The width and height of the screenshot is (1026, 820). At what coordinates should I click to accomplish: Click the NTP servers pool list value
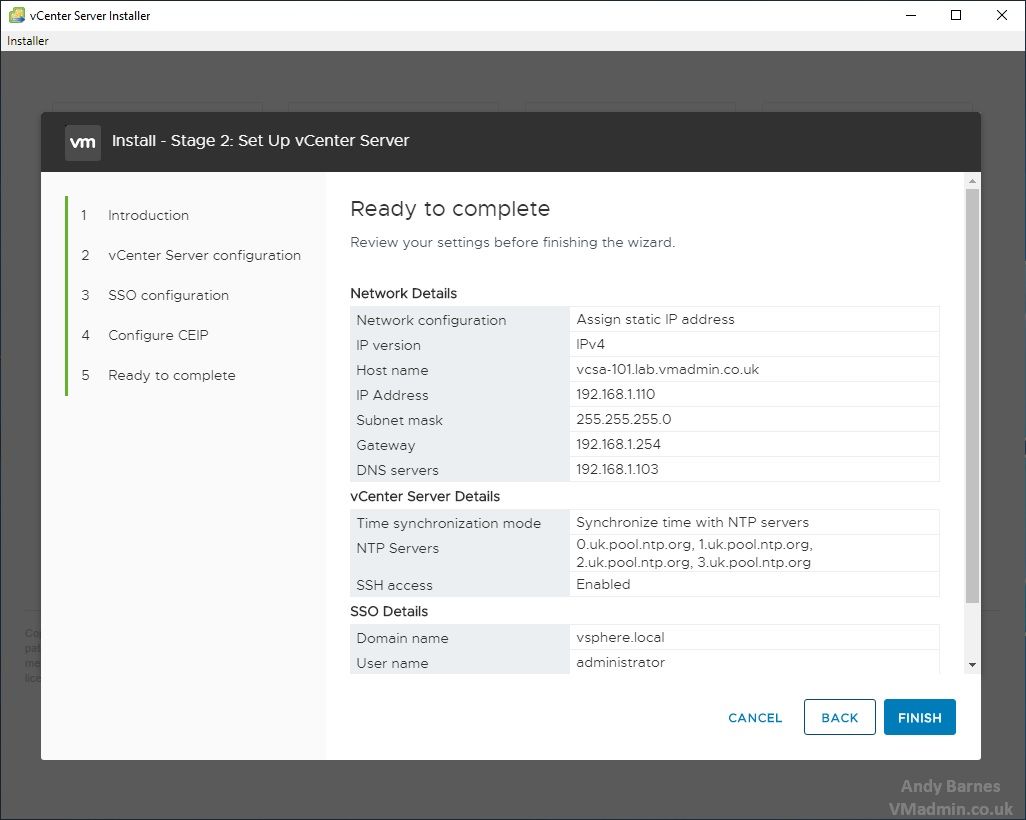pyautogui.click(x=694, y=553)
